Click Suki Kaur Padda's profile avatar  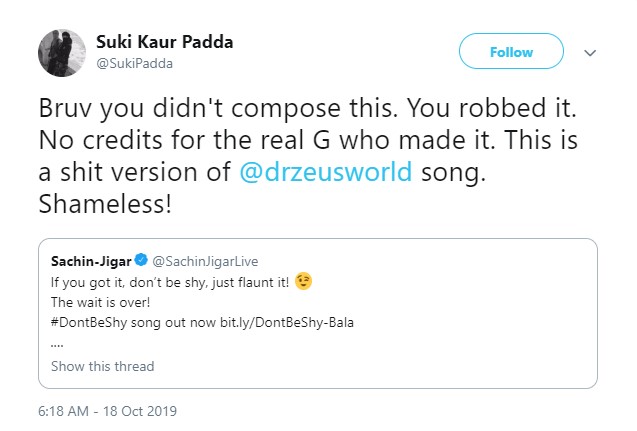click(x=59, y=53)
